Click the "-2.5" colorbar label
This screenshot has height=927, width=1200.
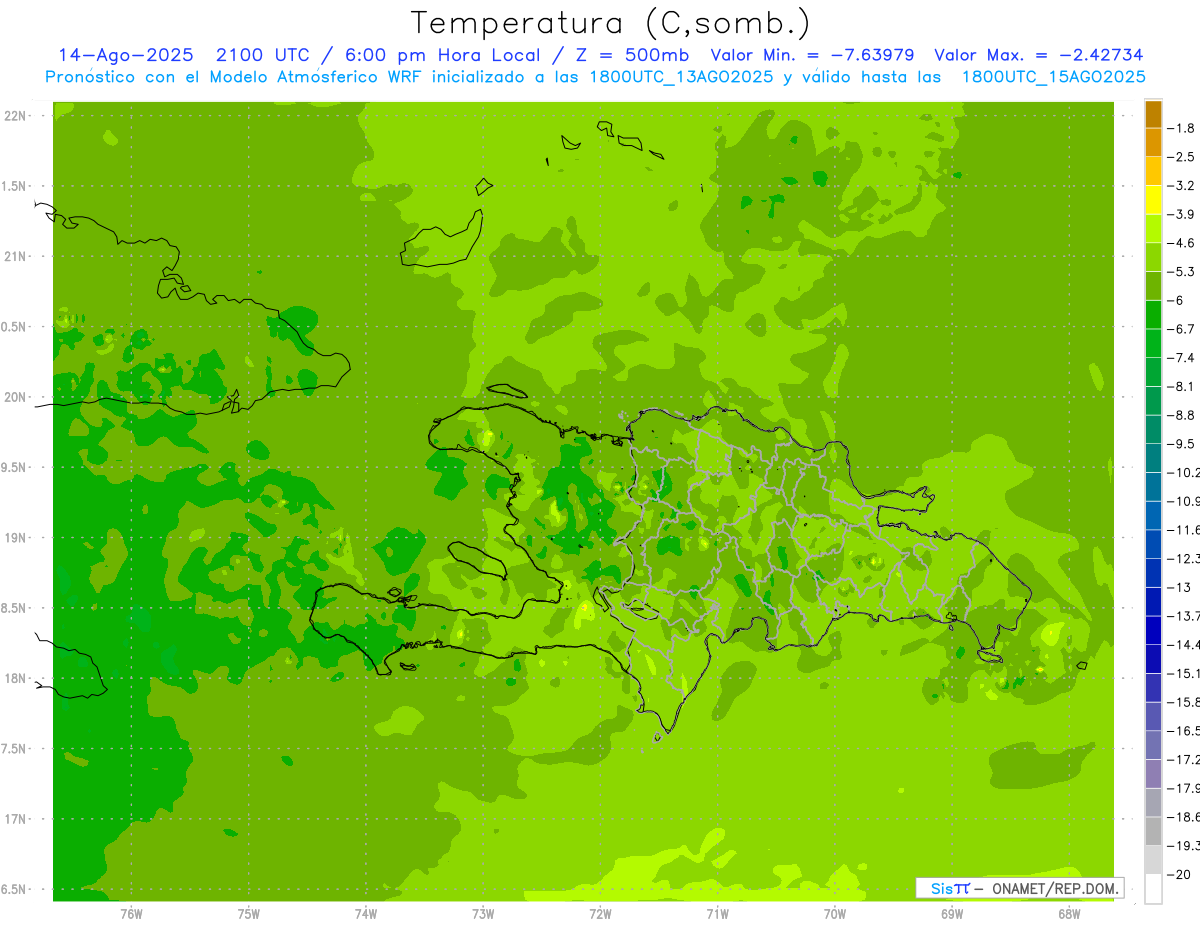point(1182,157)
